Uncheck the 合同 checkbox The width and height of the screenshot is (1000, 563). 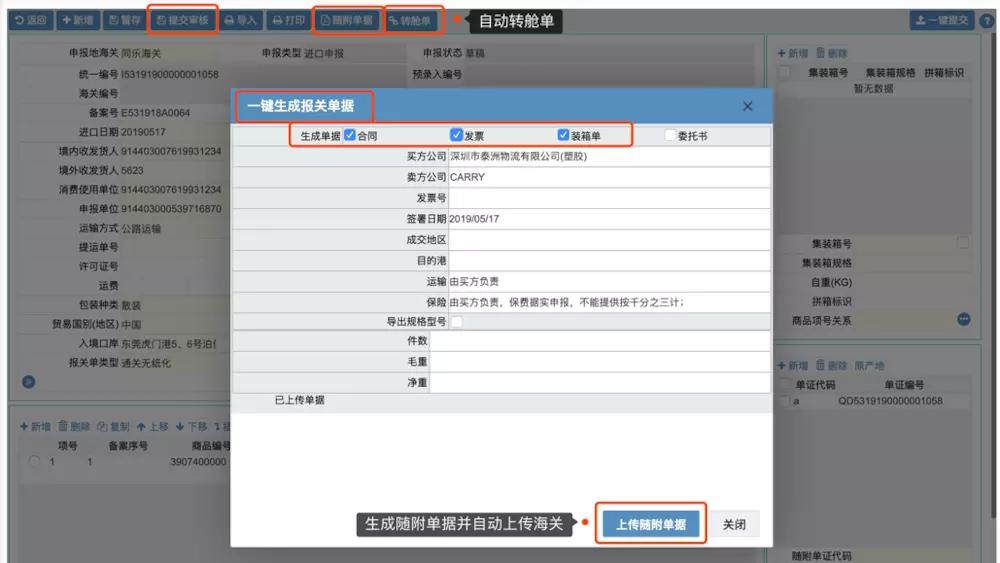pos(349,135)
